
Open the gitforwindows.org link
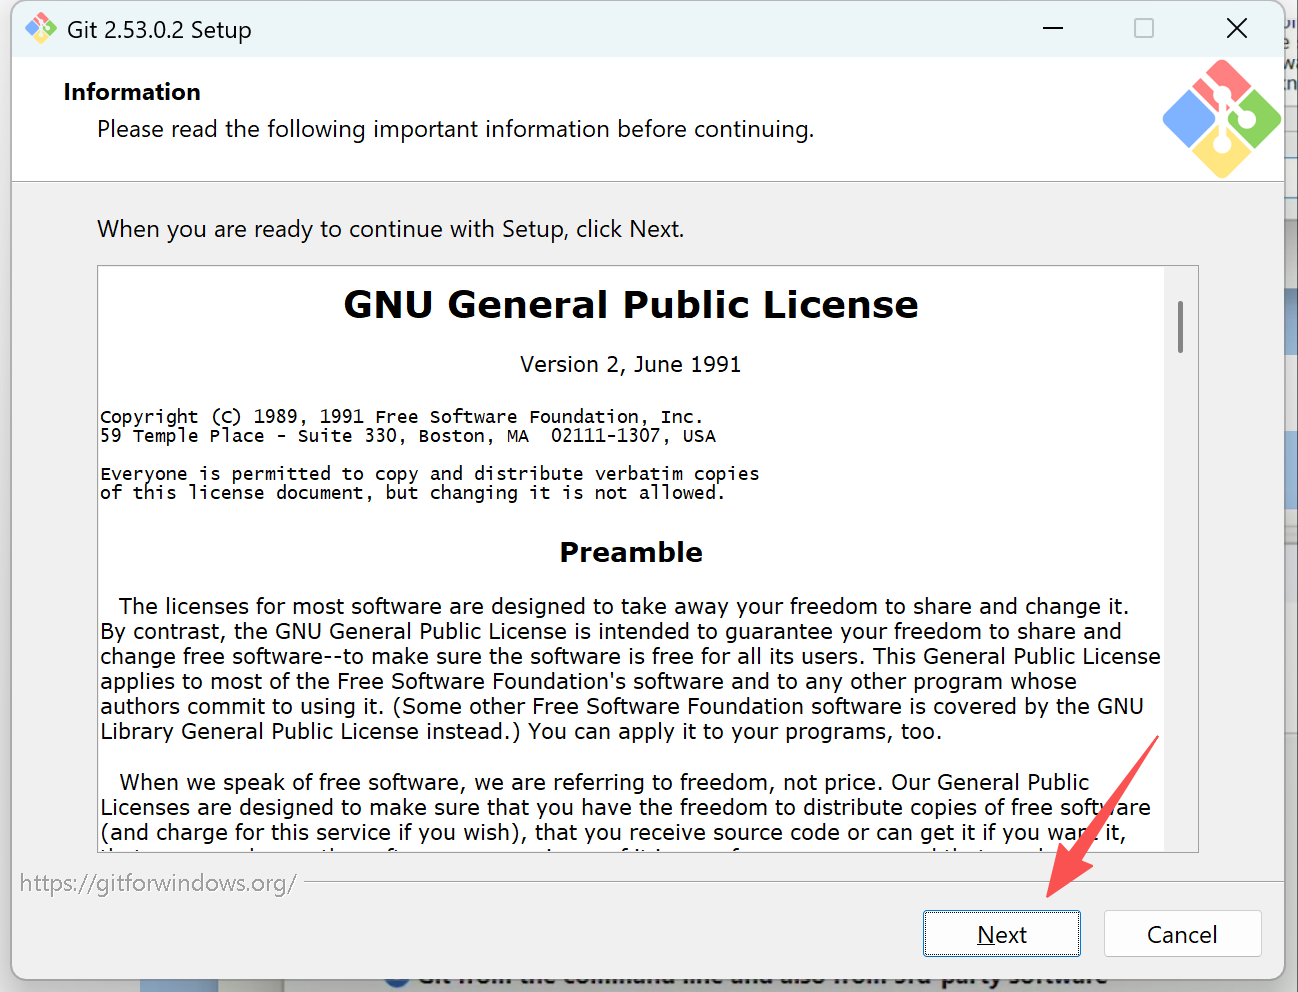pos(158,883)
